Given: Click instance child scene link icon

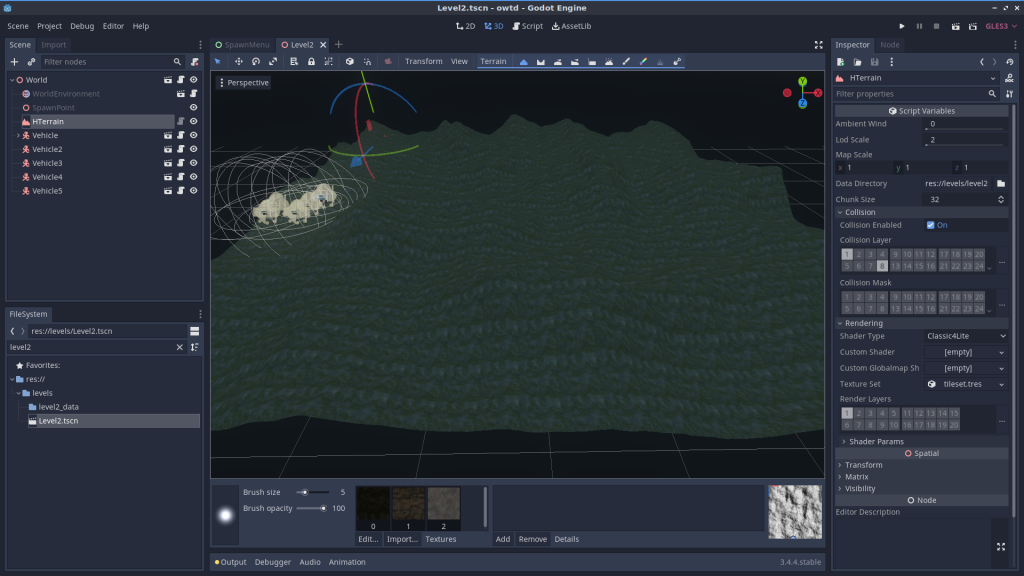Looking at the screenshot, I should (31, 61).
